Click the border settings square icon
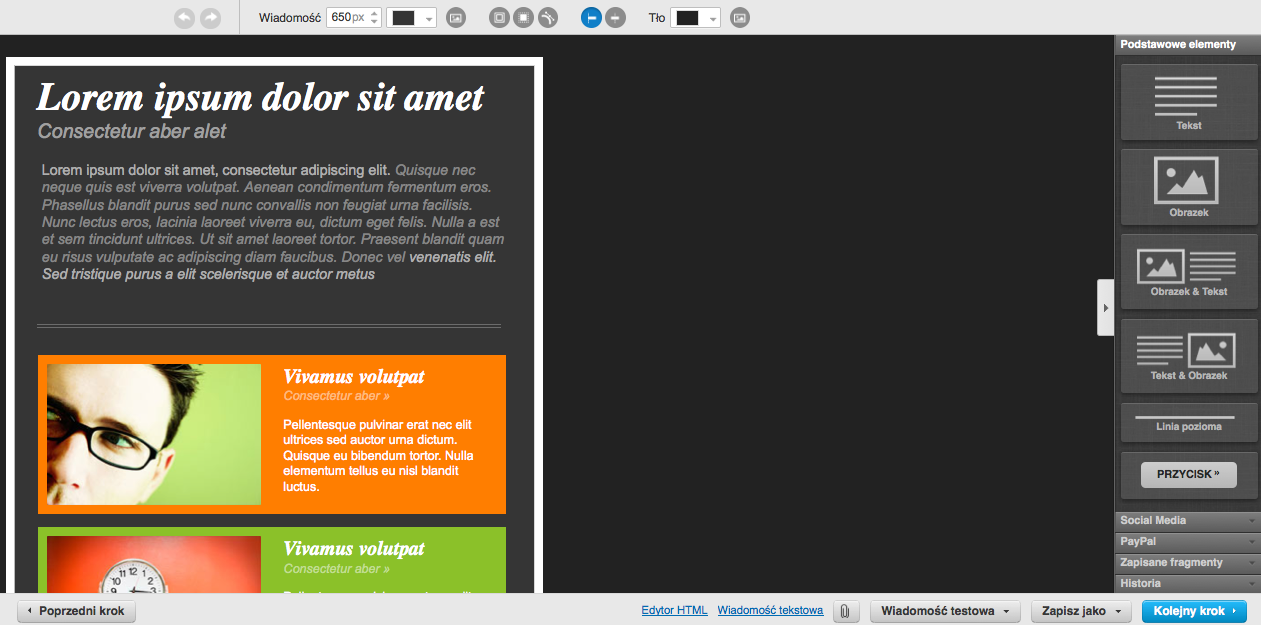Screen dimensions: 1261x625 coord(499,18)
